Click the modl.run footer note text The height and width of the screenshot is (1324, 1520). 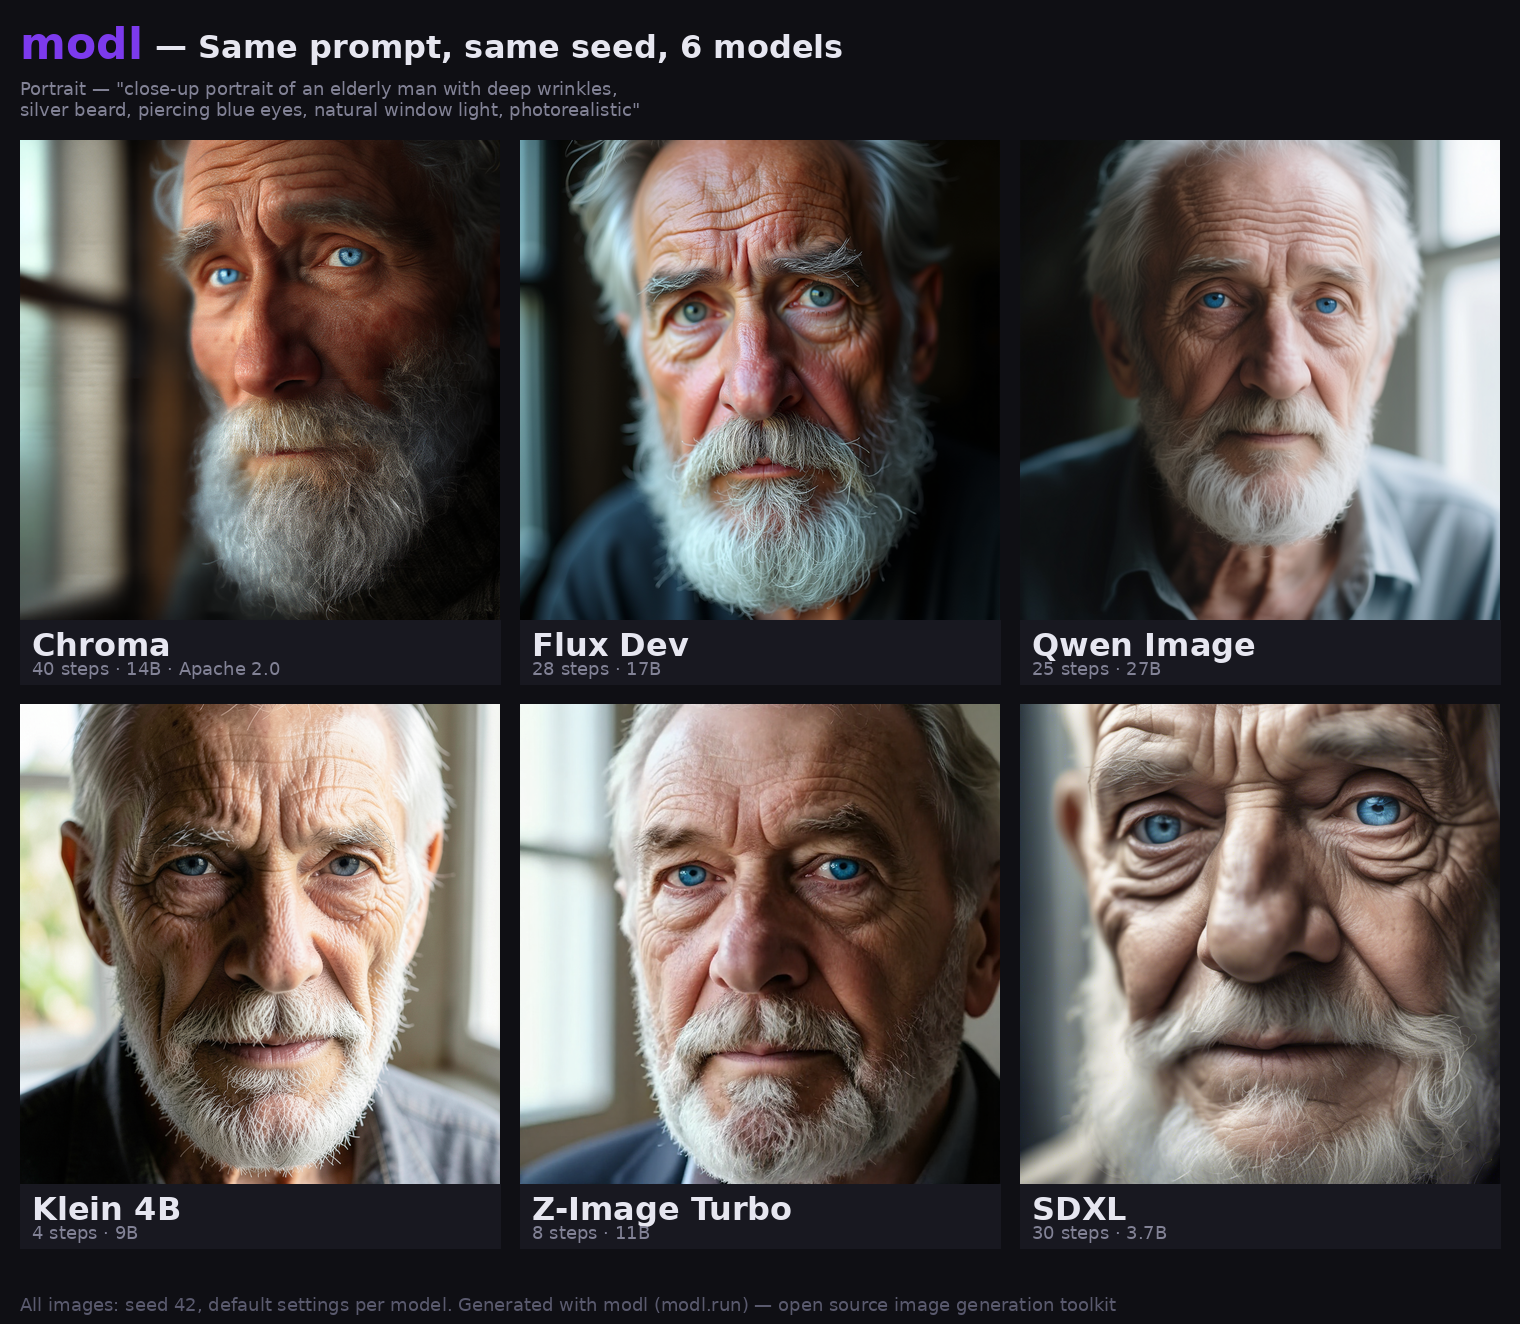[x=568, y=1305]
